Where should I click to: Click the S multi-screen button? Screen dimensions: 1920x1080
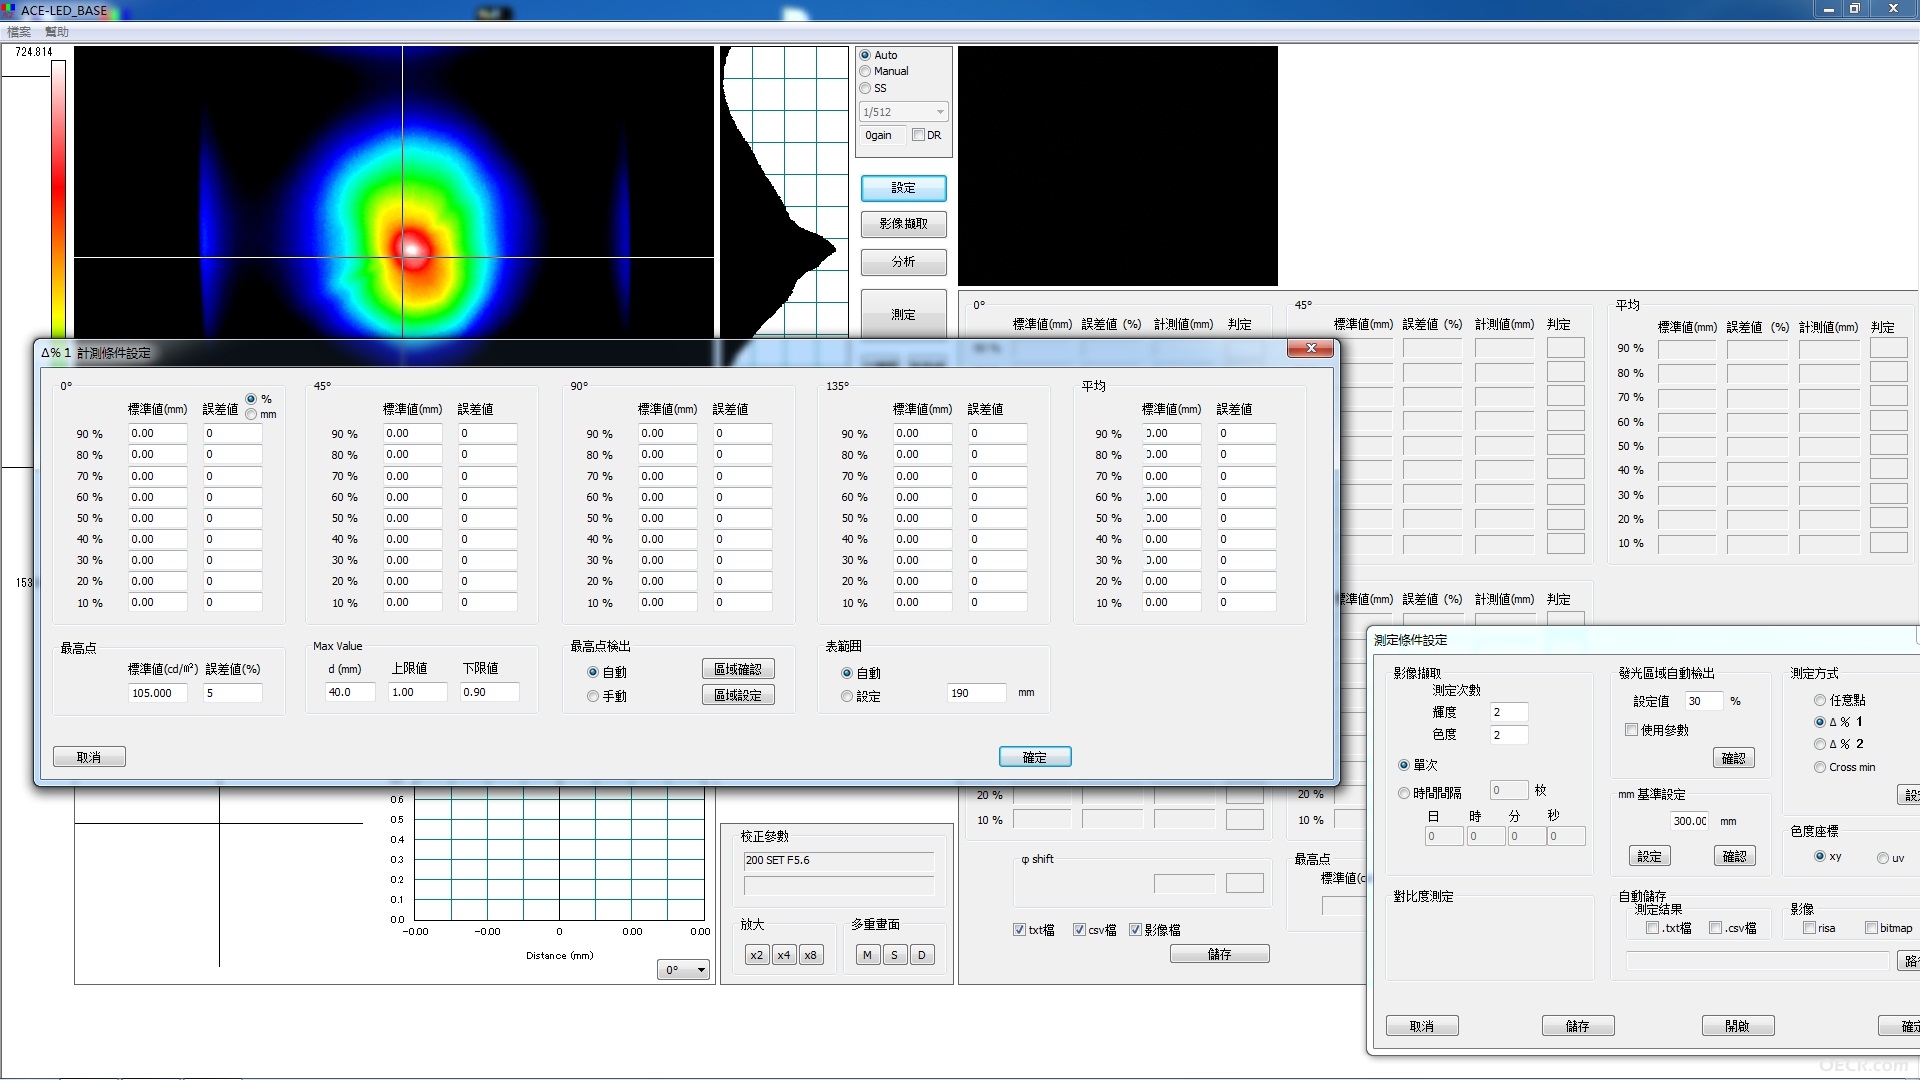pos(894,955)
